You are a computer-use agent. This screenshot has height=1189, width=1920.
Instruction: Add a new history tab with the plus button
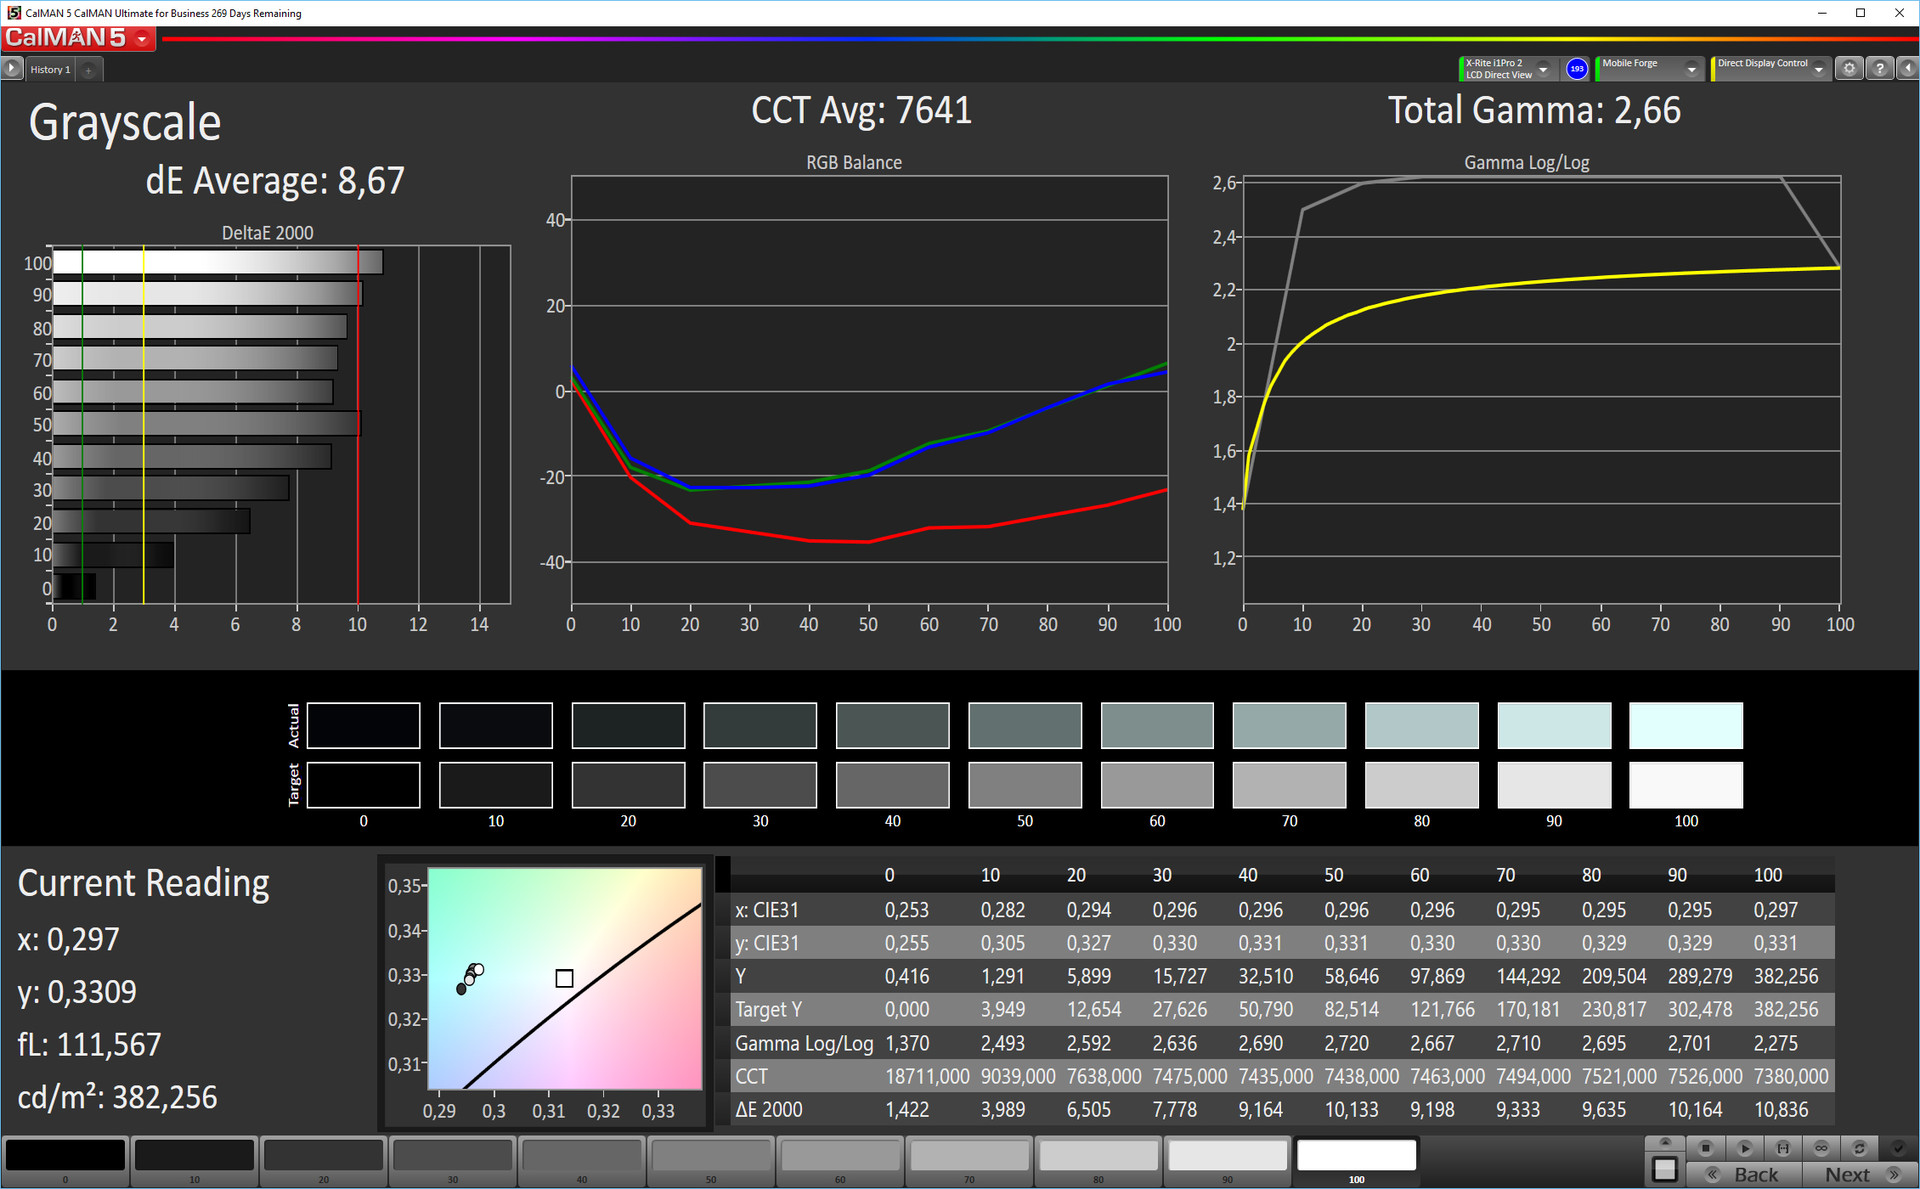pyautogui.click(x=89, y=70)
